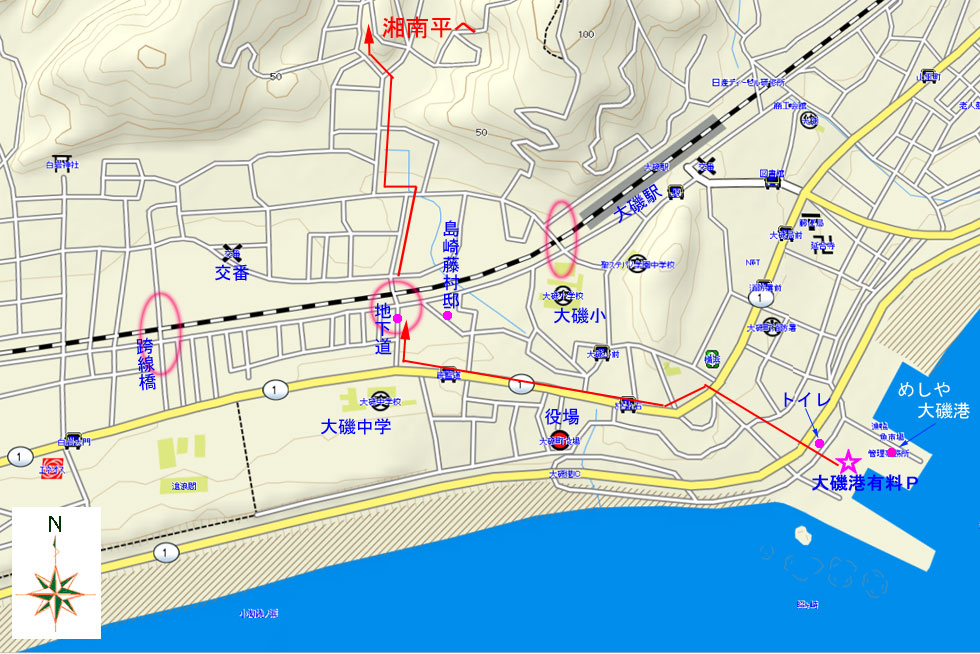Click the Route 1 shield near 大磯中学
The height and width of the screenshot is (654, 980).
(x=270, y=388)
